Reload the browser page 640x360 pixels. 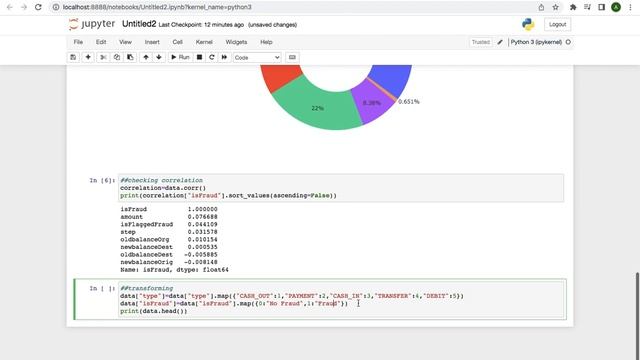click(x=38, y=7)
